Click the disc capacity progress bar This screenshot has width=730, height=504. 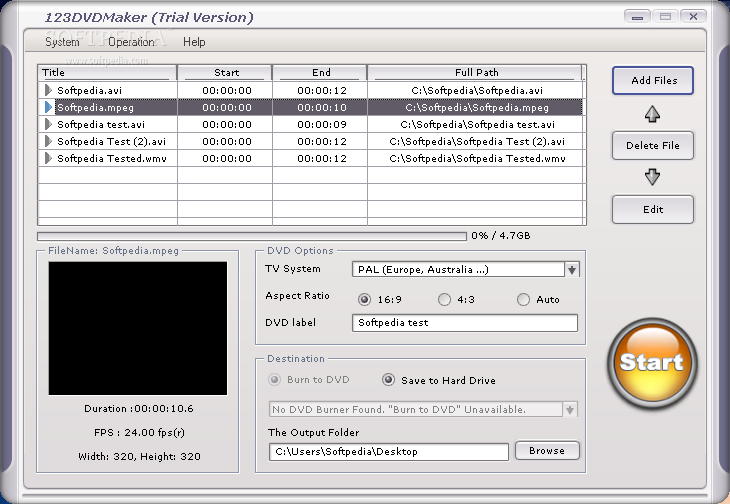pos(252,236)
